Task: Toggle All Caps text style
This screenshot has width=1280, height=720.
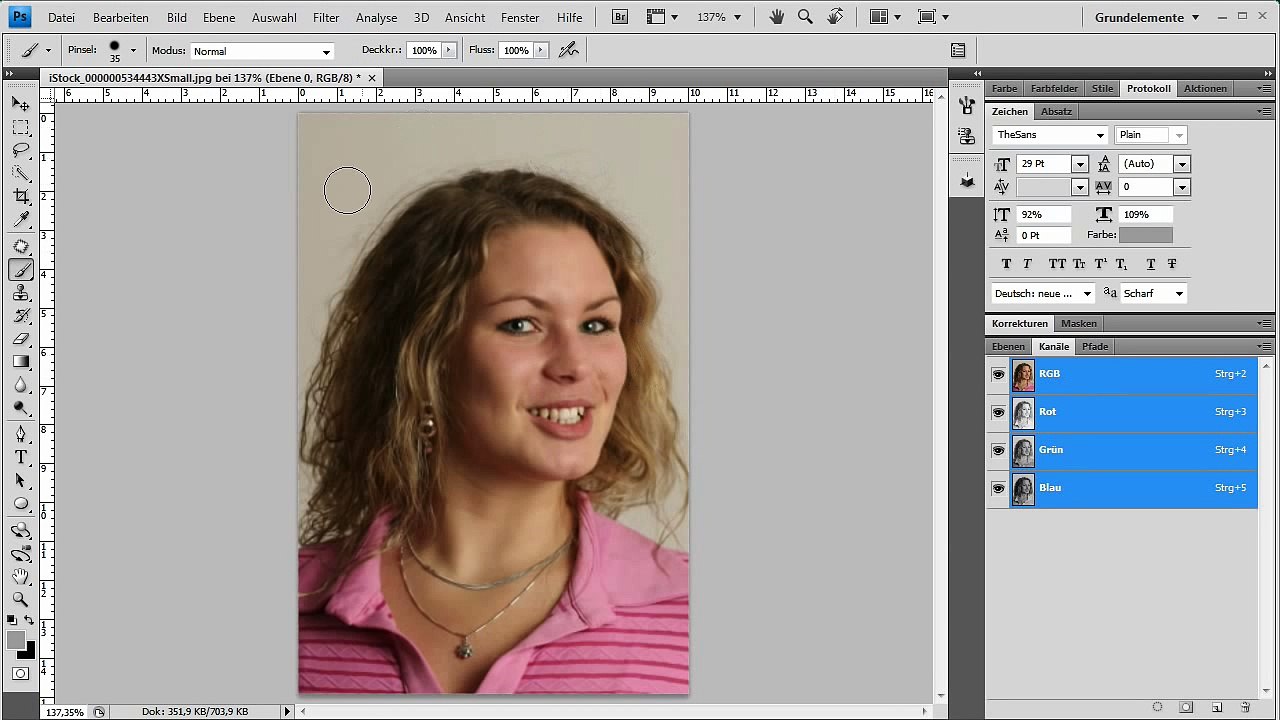Action: coord(1056,264)
